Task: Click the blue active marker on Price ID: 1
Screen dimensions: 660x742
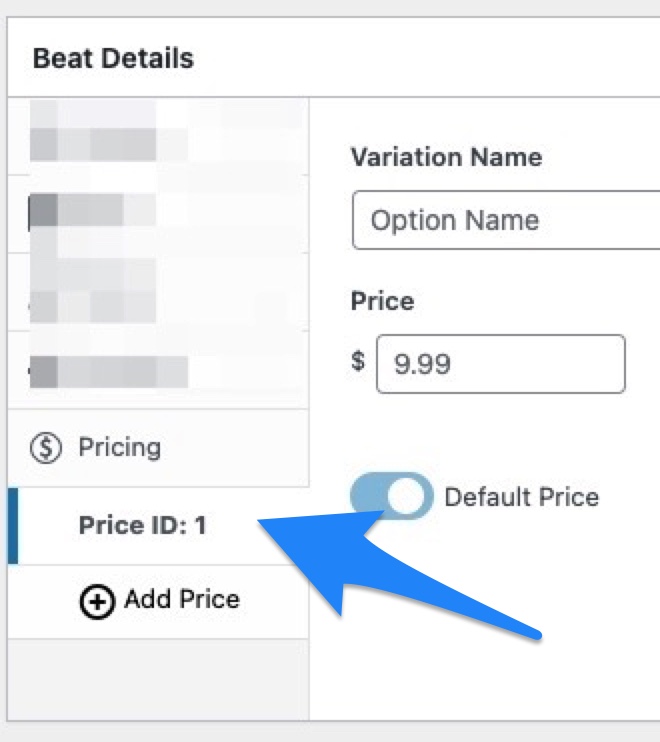Action: [13, 526]
